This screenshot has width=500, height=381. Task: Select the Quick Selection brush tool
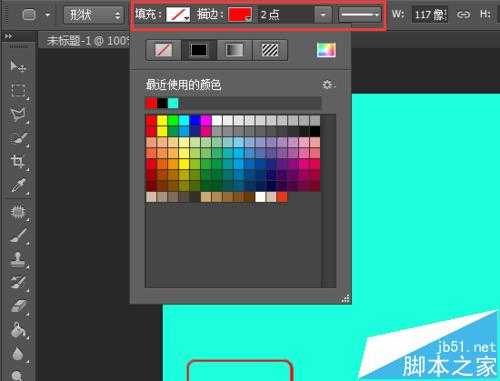point(18,139)
